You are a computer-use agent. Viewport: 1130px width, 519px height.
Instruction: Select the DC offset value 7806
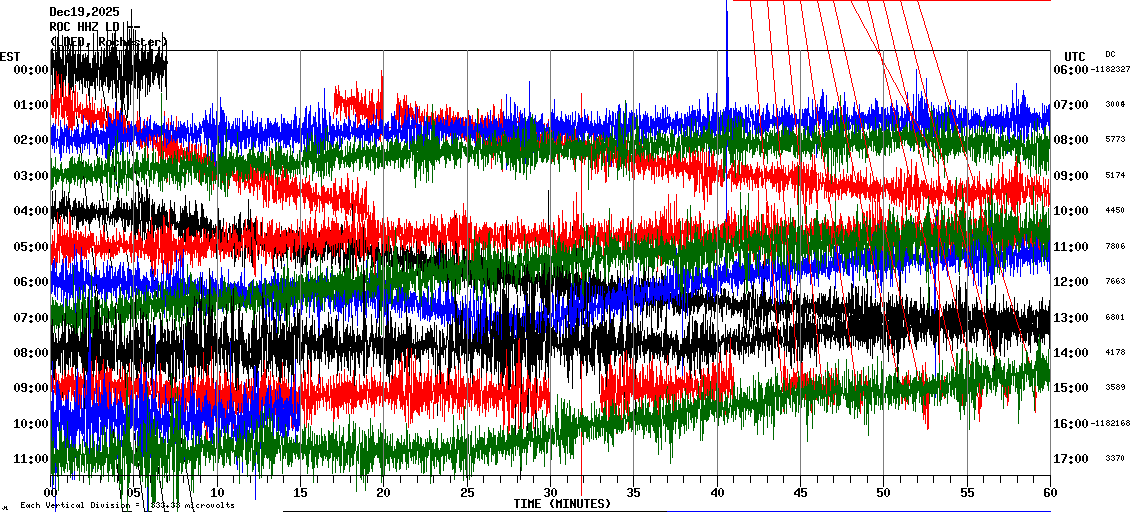click(x=1115, y=247)
